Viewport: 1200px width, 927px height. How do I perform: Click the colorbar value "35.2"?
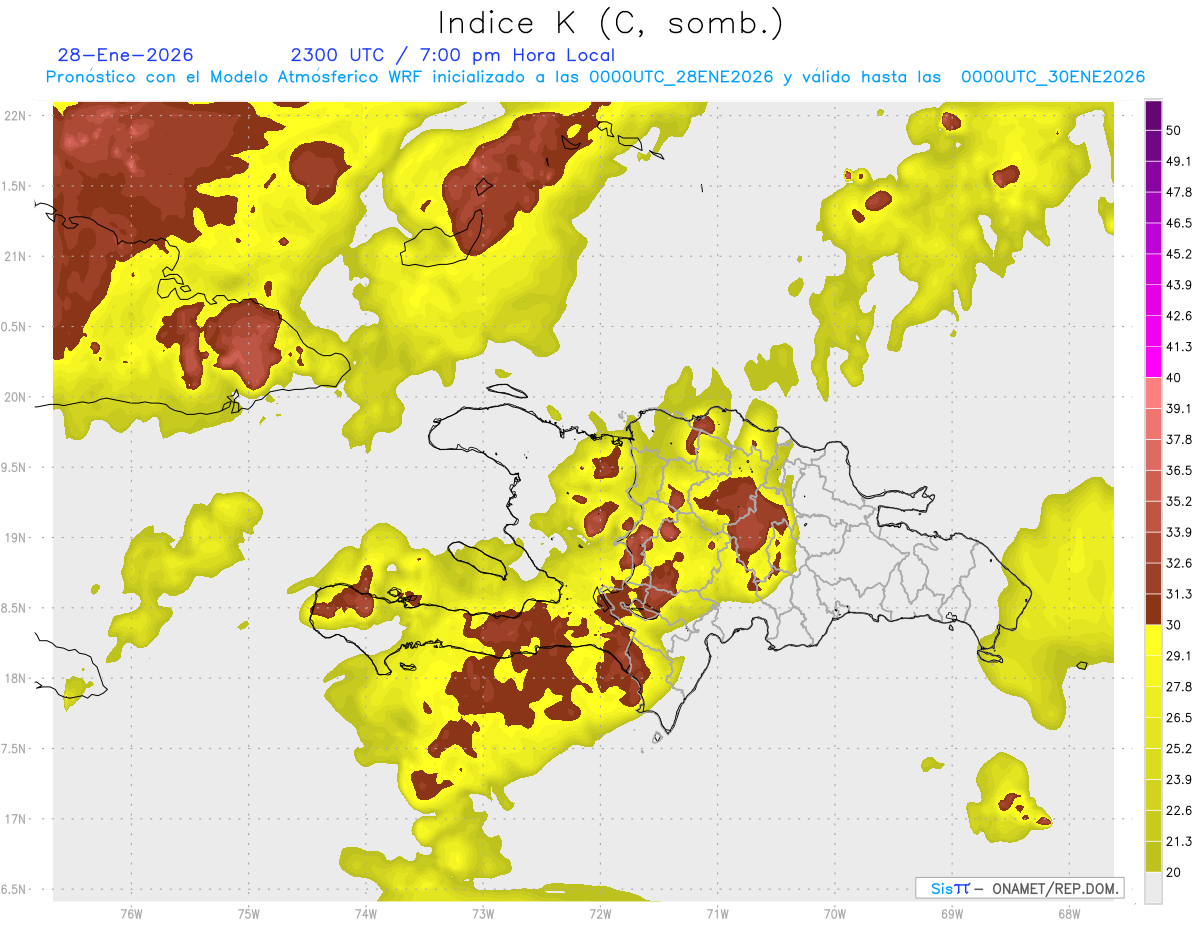tap(1179, 501)
